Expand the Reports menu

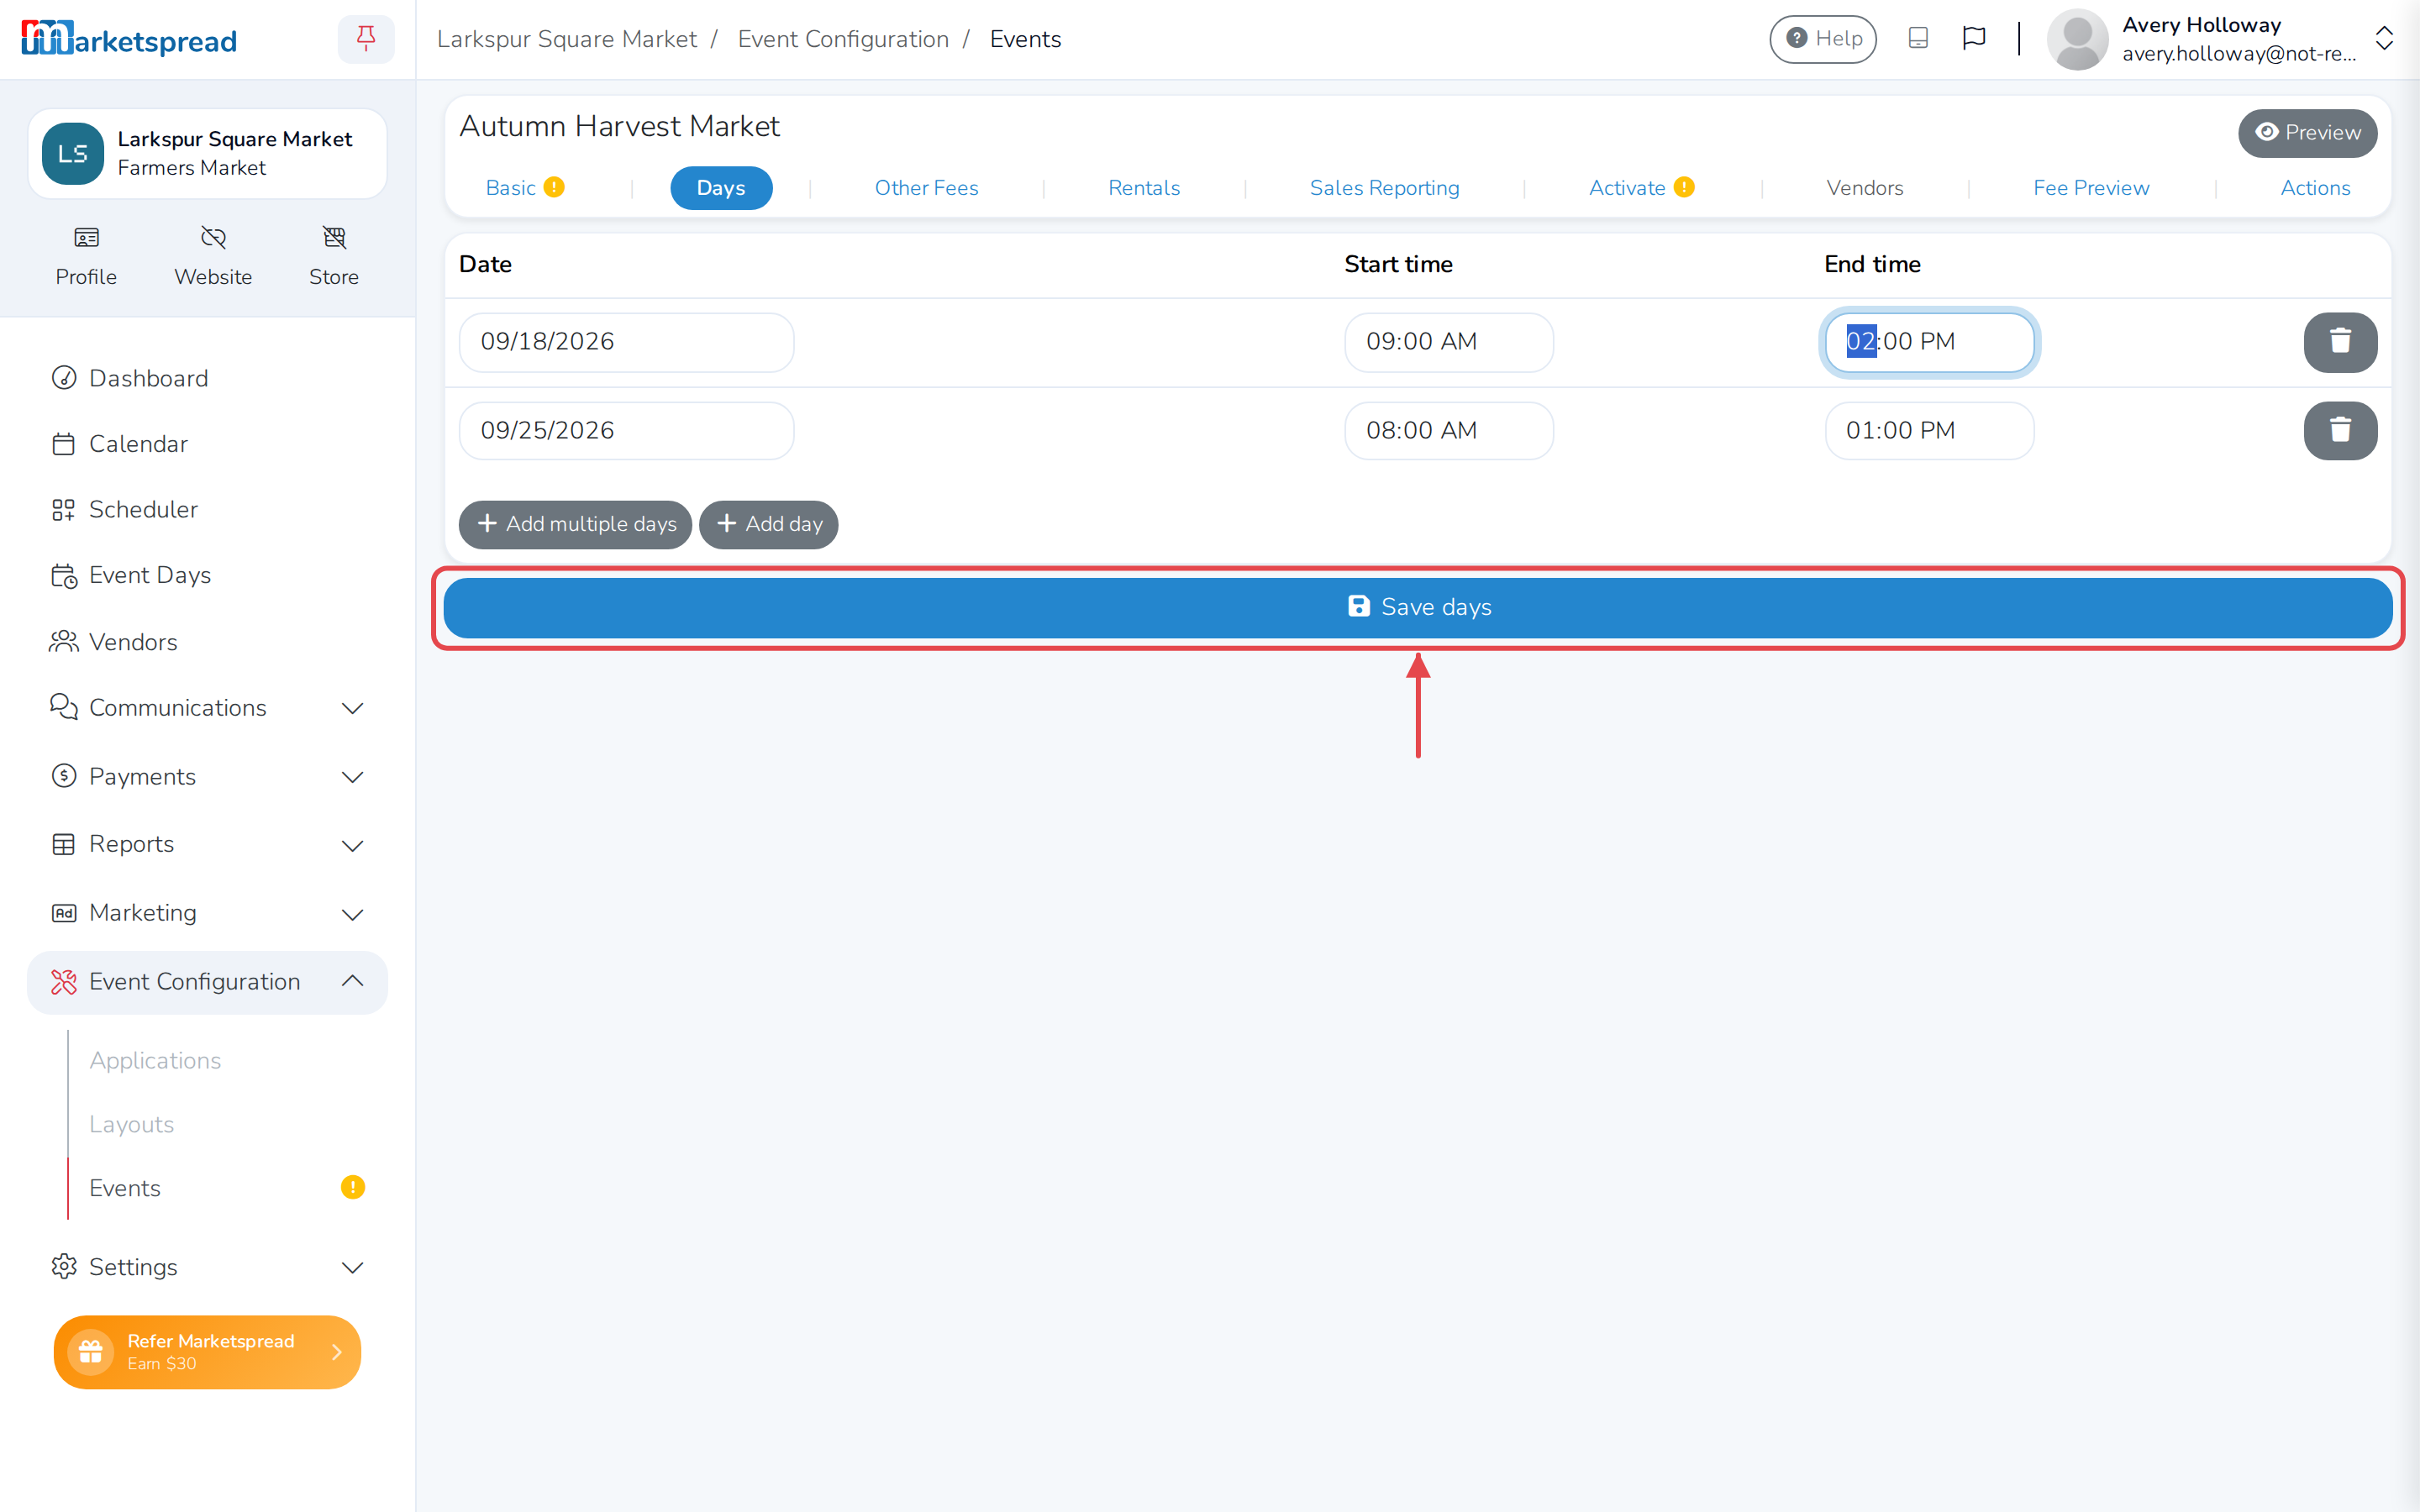[x=207, y=845]
